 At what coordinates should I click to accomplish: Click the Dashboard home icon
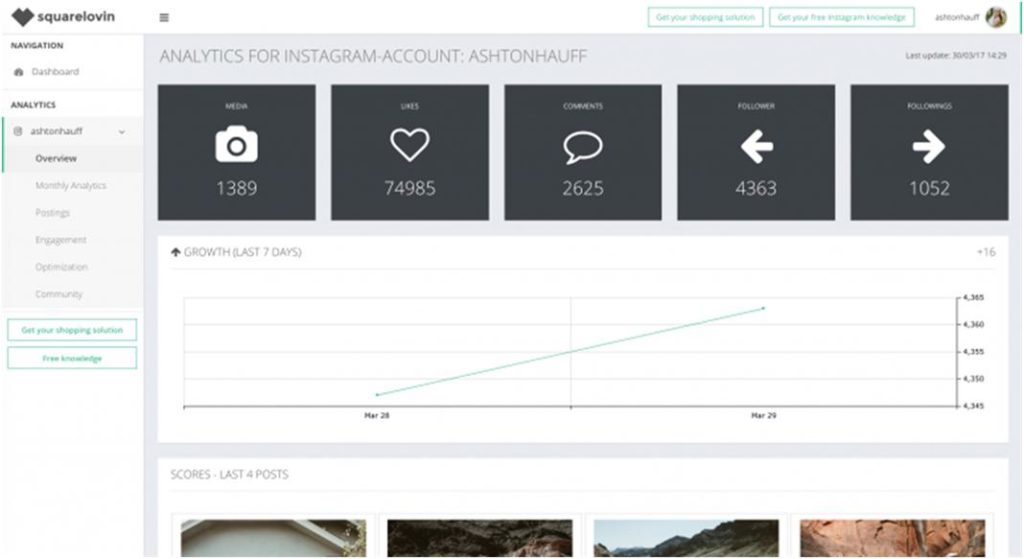(18, 72)
